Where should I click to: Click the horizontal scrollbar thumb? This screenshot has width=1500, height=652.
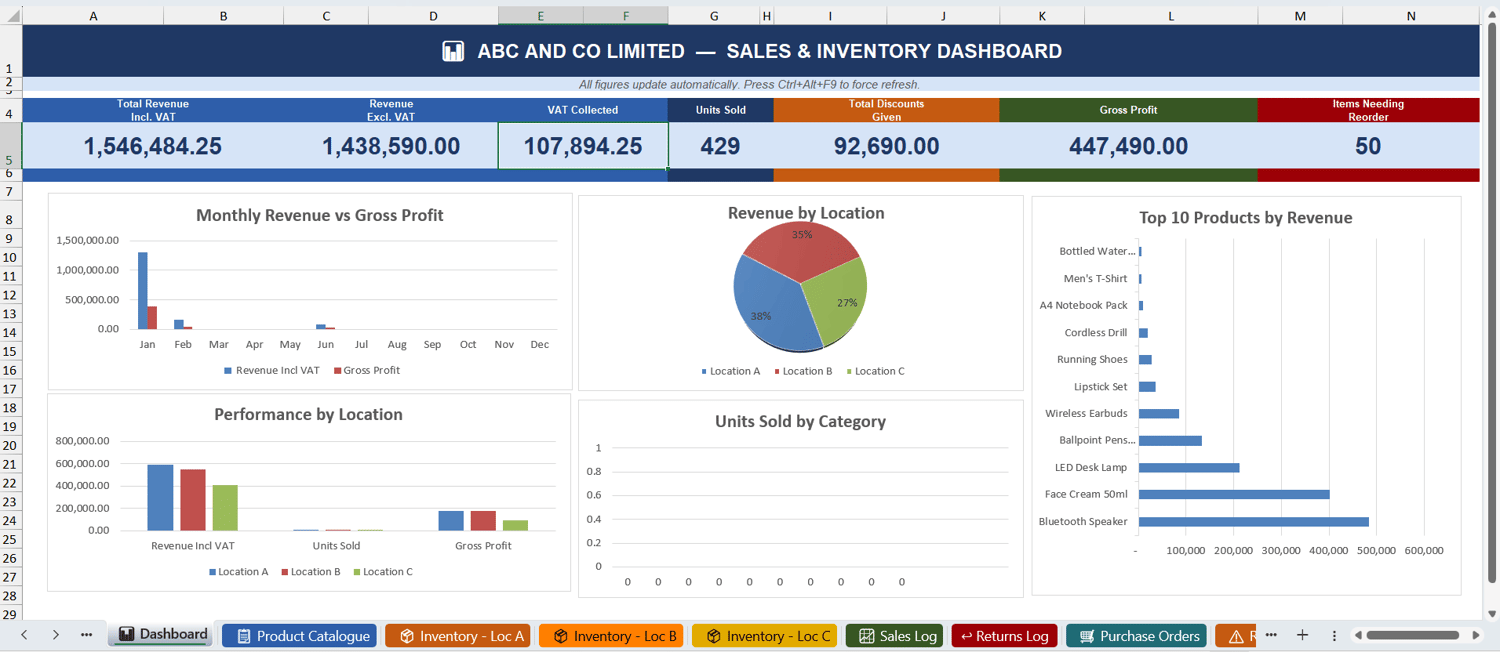1413,635
